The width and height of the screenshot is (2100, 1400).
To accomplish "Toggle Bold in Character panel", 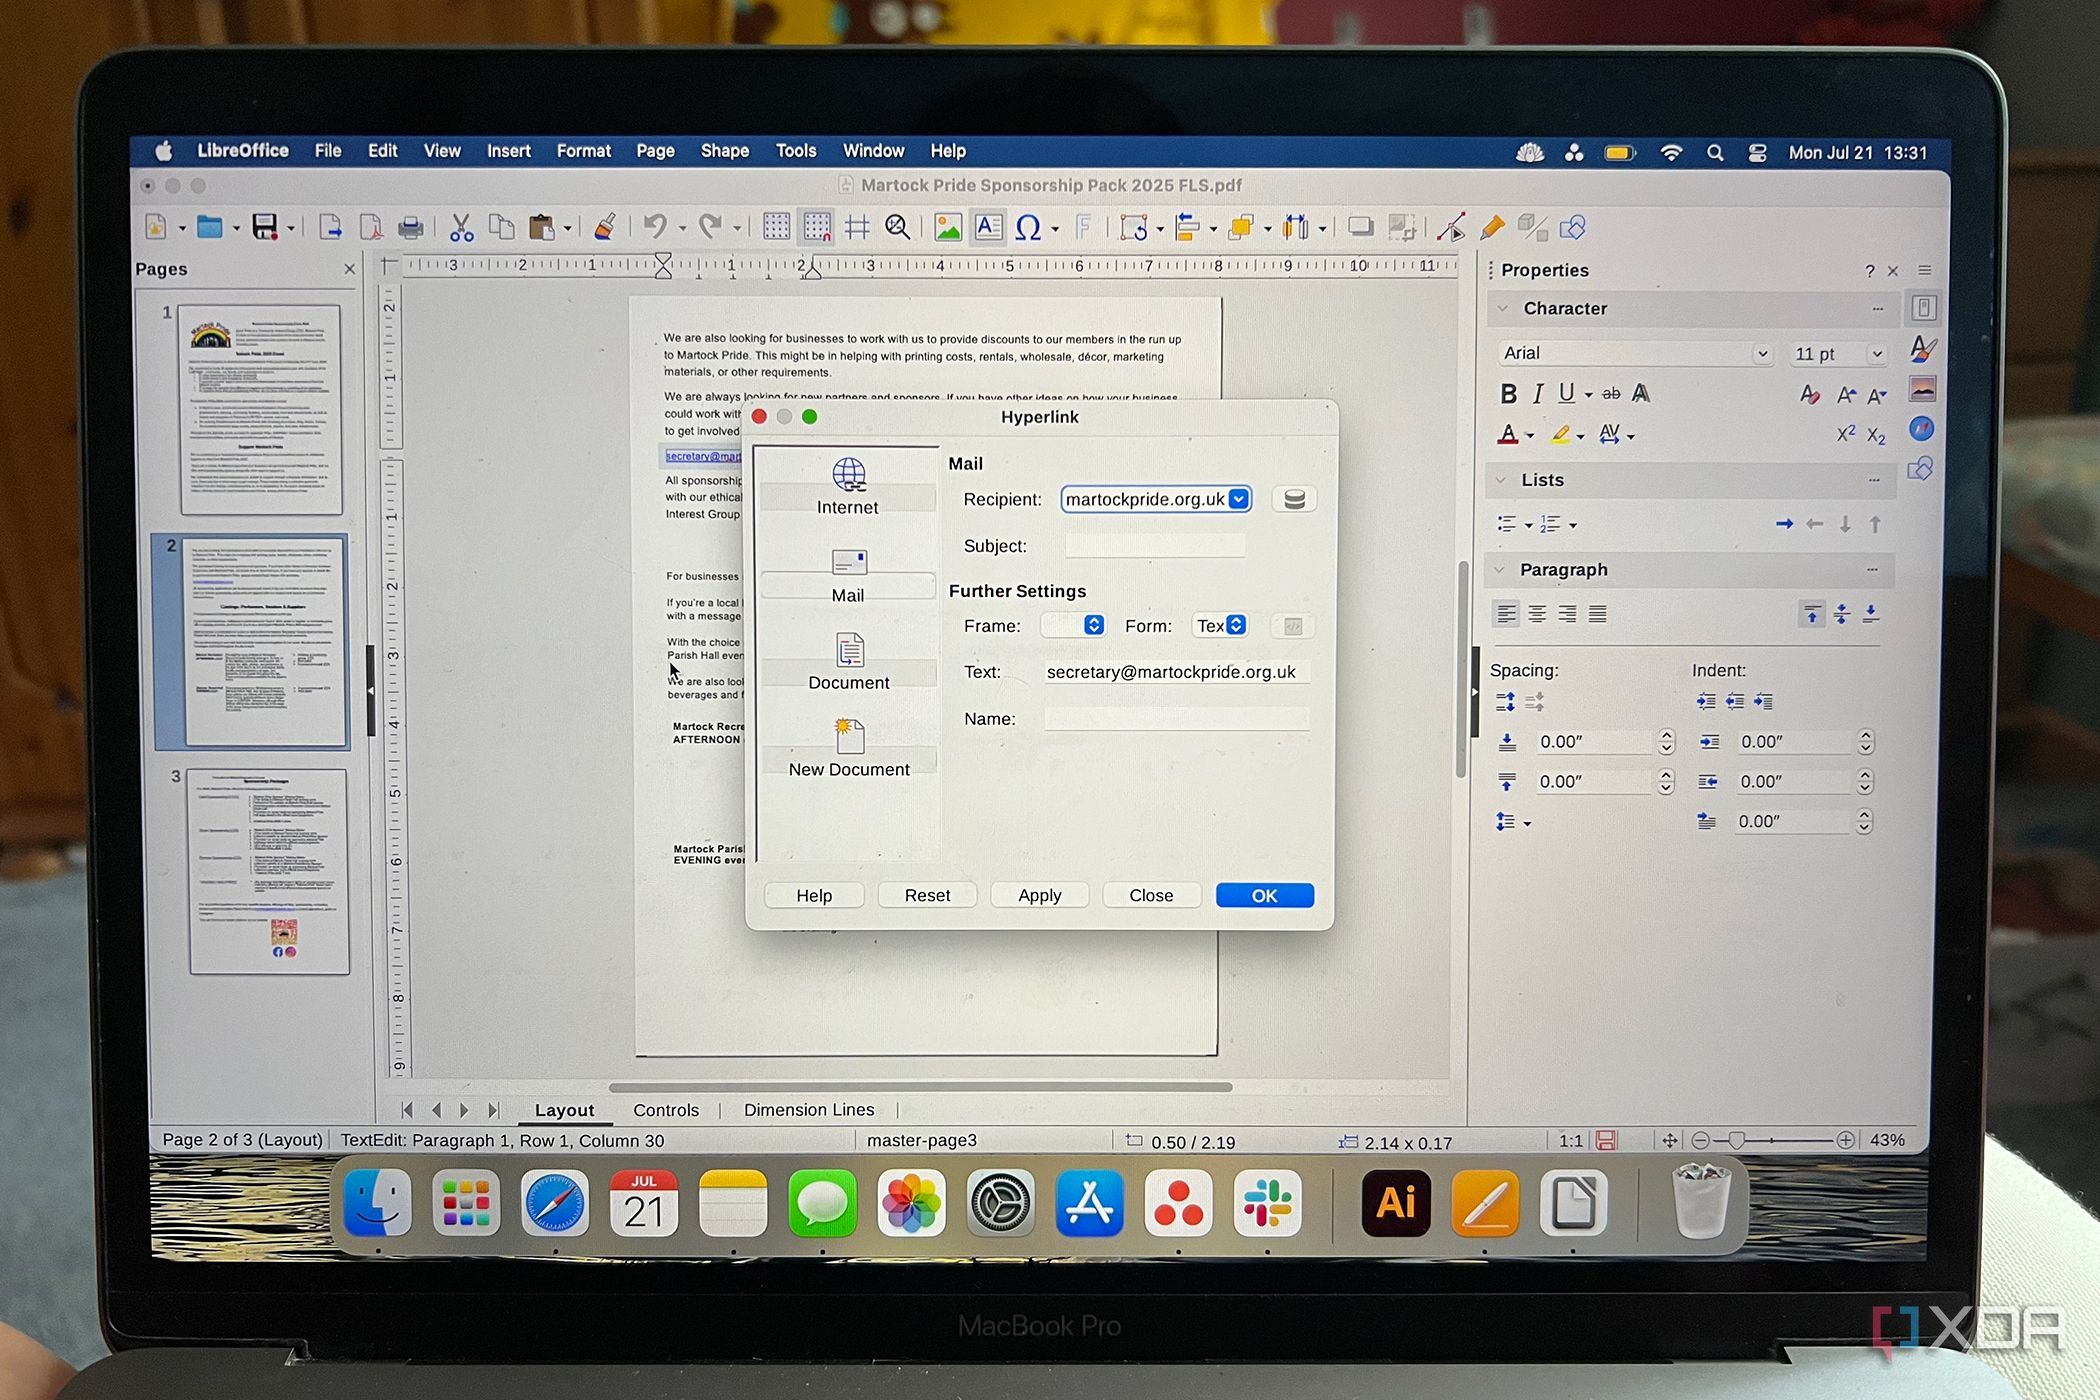I will (x=1508, y=394).
